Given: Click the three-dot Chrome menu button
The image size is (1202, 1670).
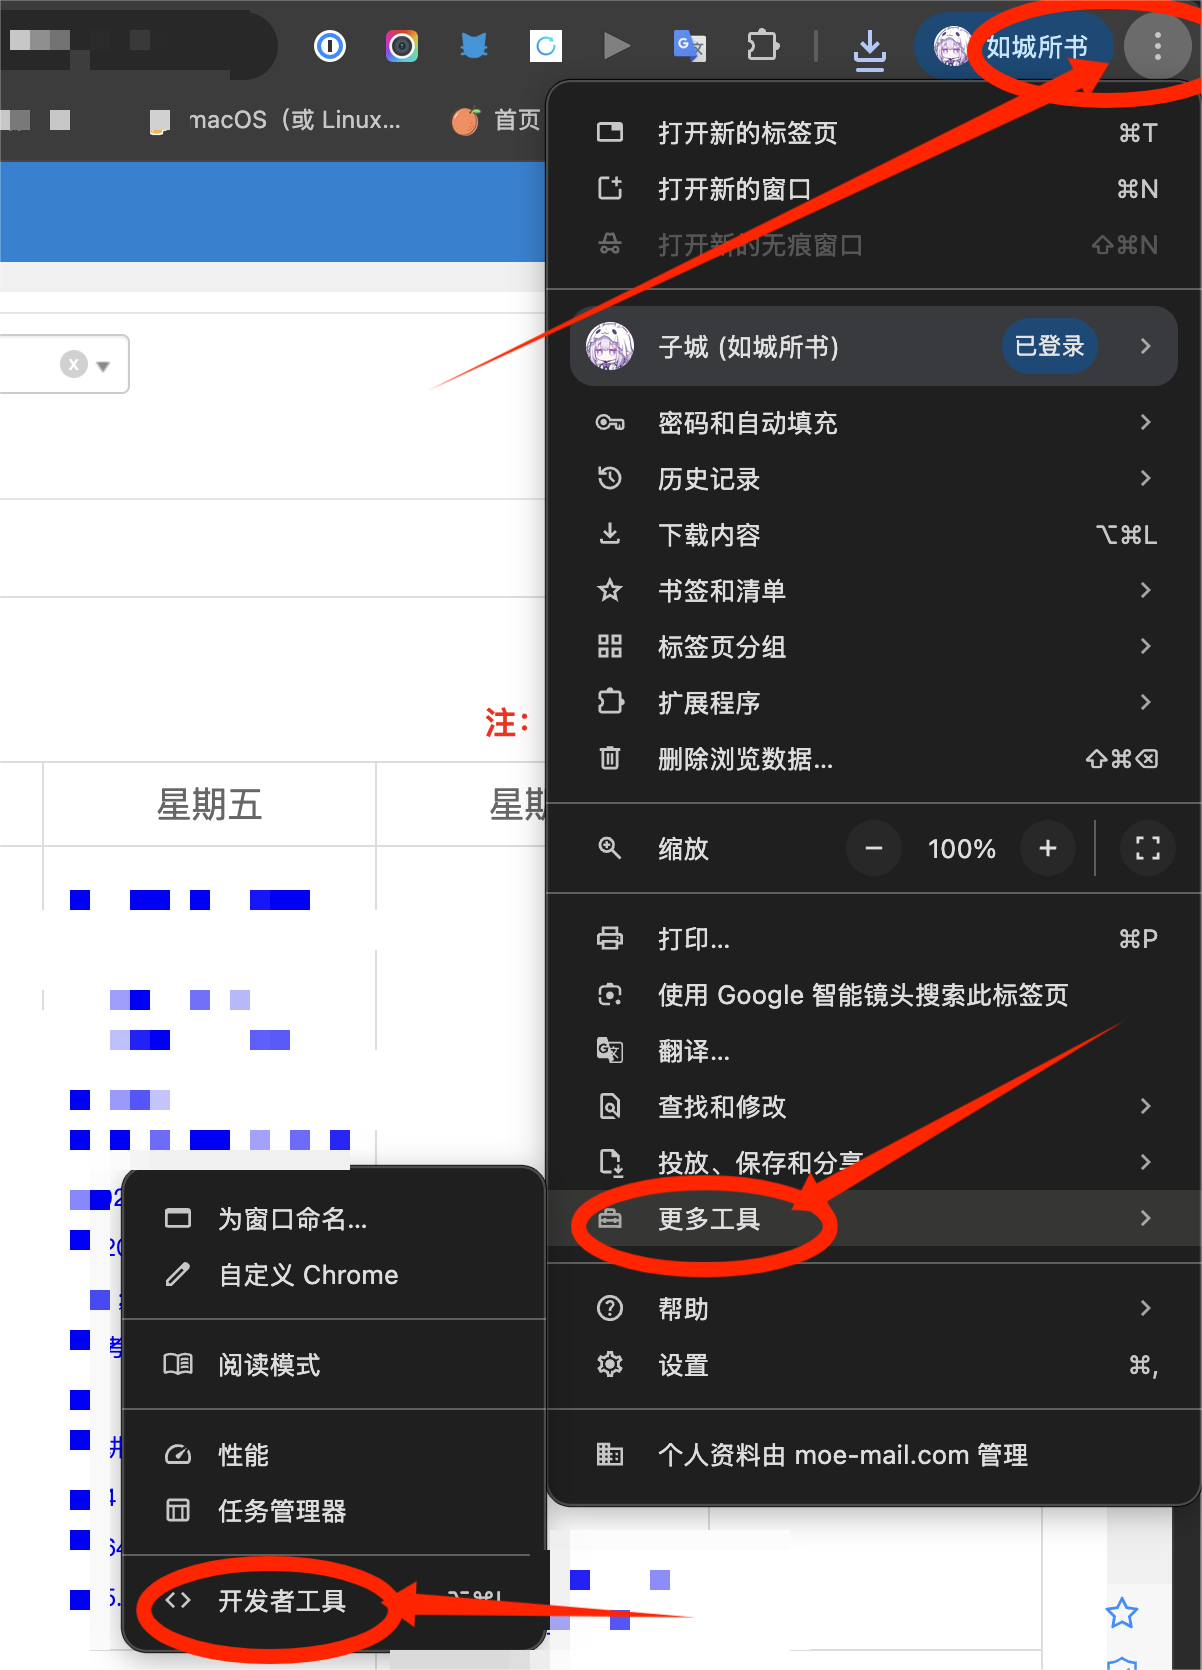Looking at the screenshot, I should coord(1157,46).
